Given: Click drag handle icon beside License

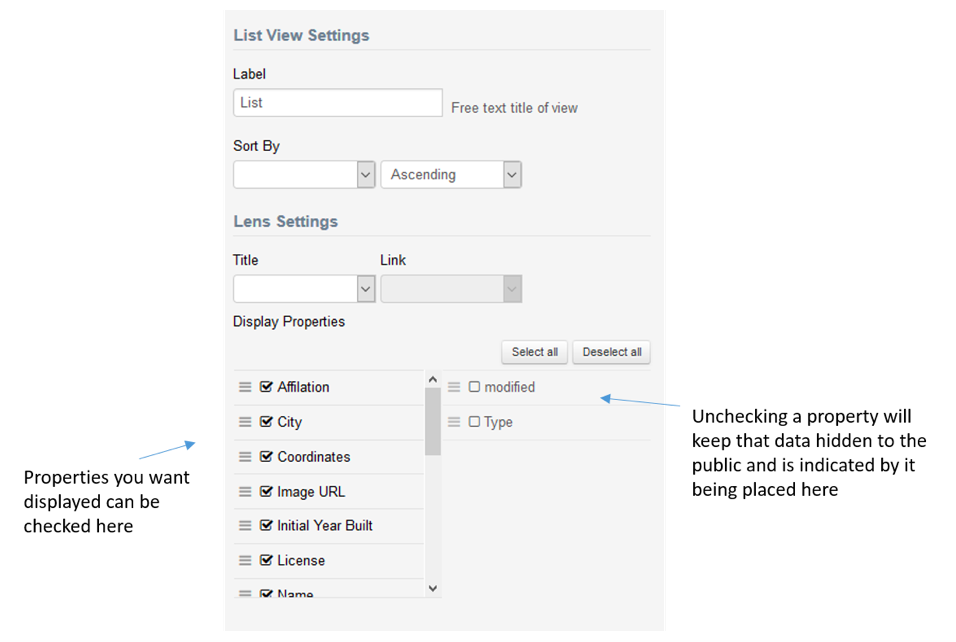Looking at the screenshot, I should 245,561.
